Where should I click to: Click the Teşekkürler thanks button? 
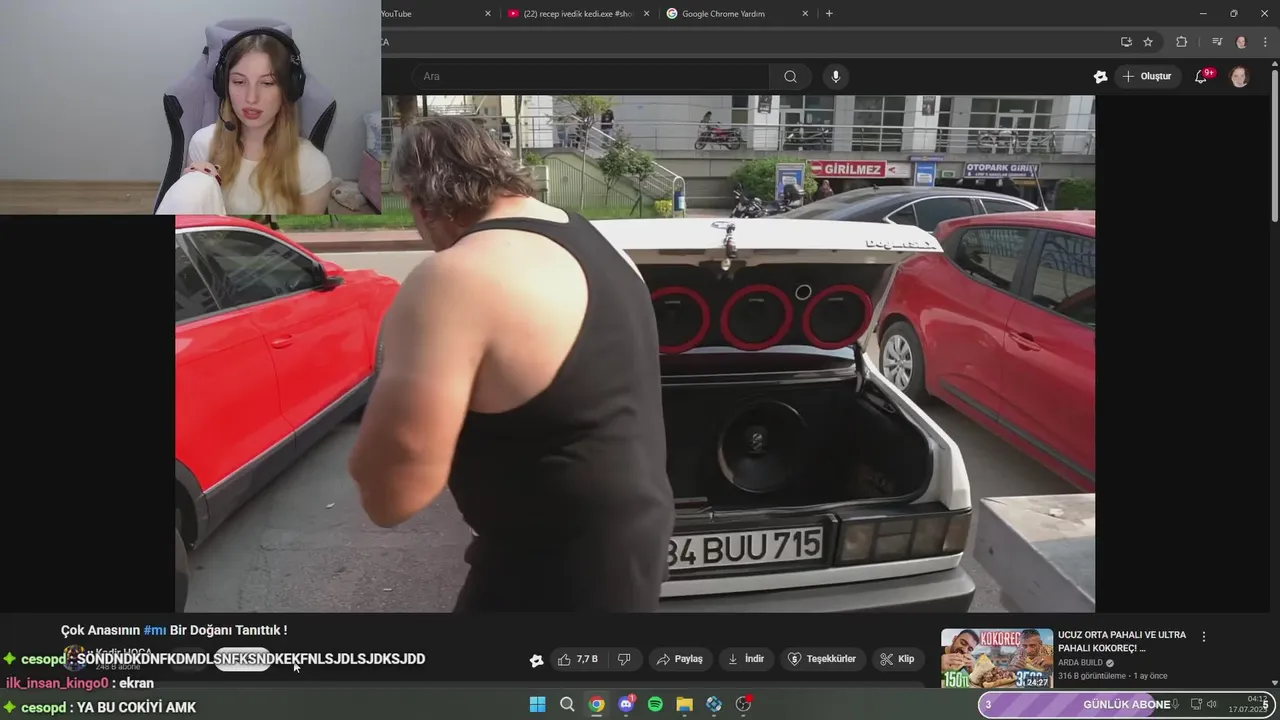[x=822, y=659]
